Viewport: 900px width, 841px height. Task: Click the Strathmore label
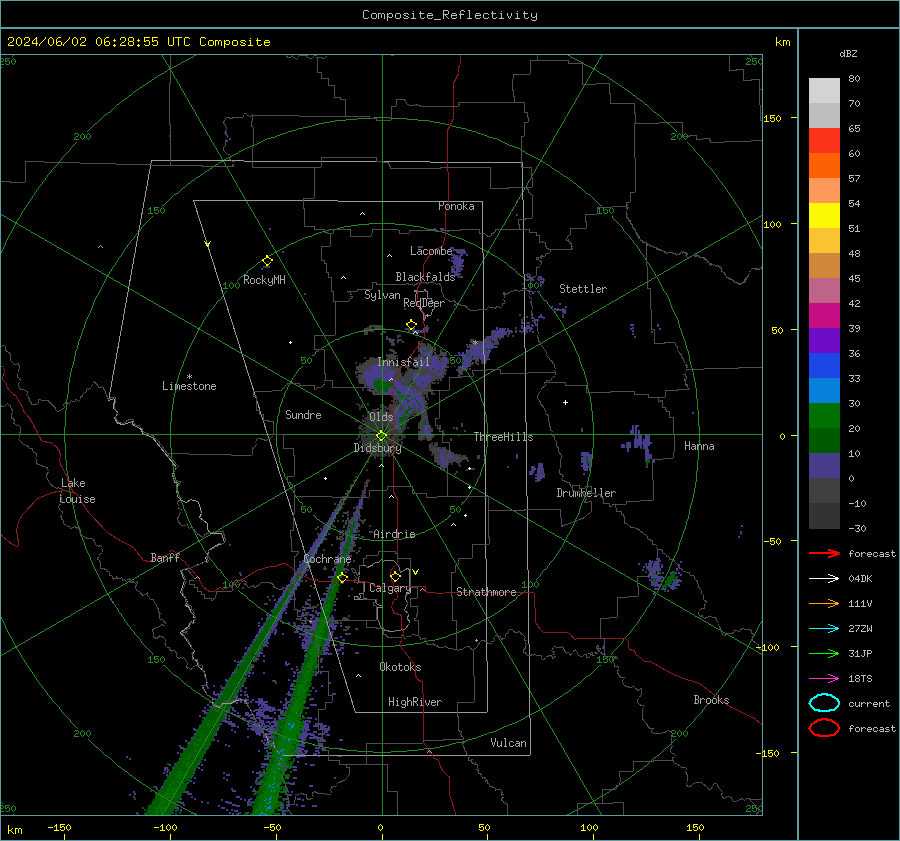(x=486, y=592)
